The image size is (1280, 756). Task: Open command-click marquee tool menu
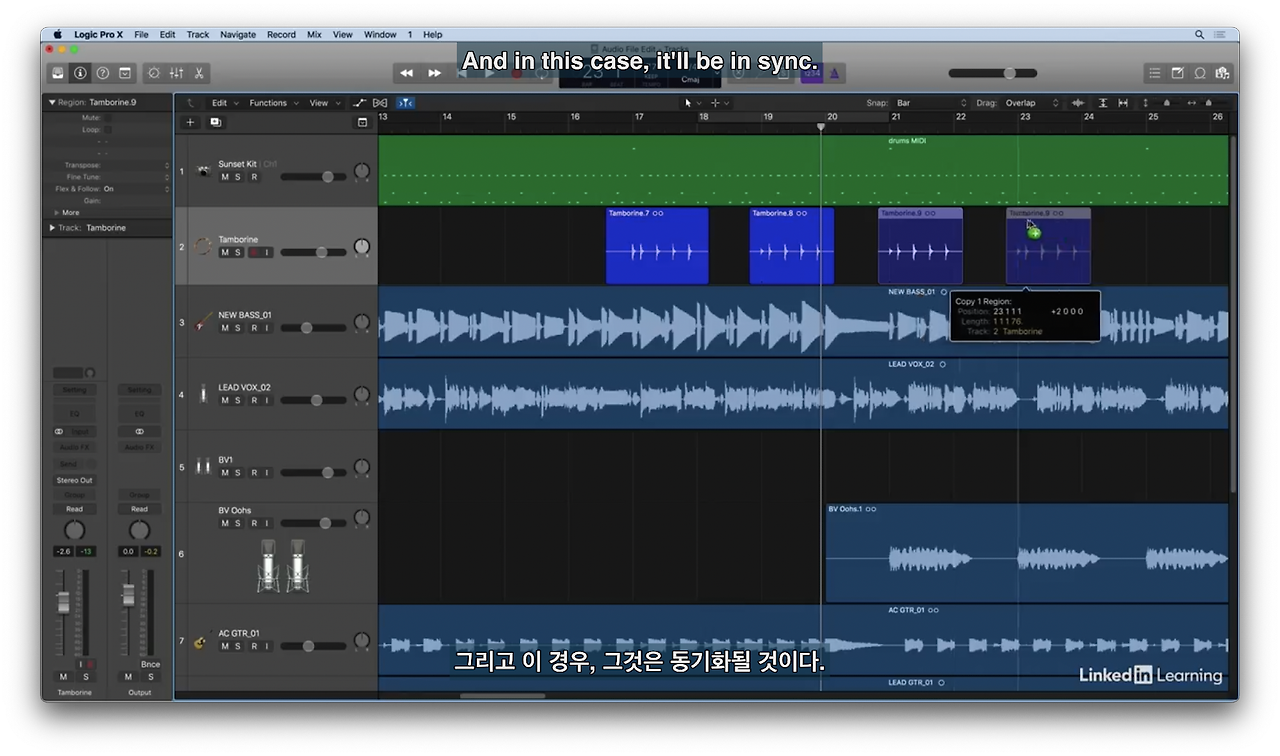(x=720, y=103)
